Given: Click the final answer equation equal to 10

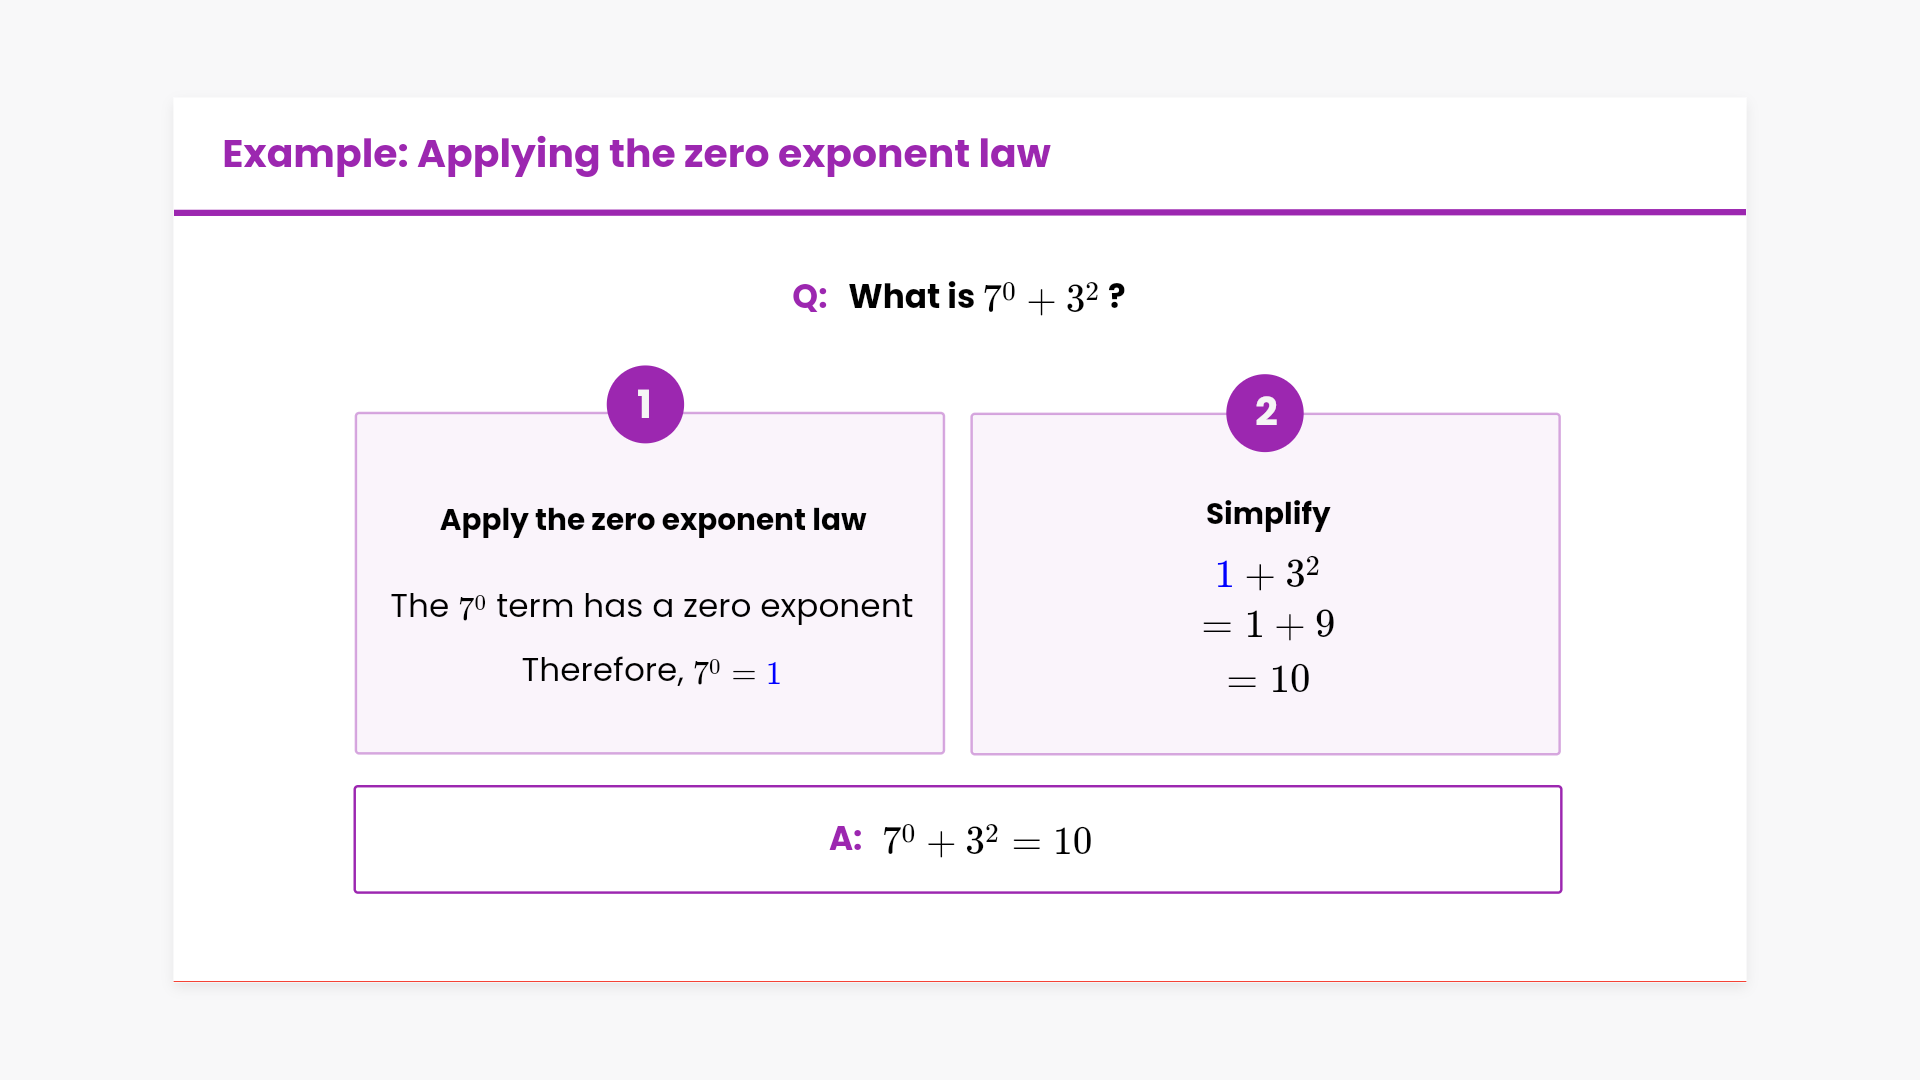Looking at the screenshot, I should (987, 841).
